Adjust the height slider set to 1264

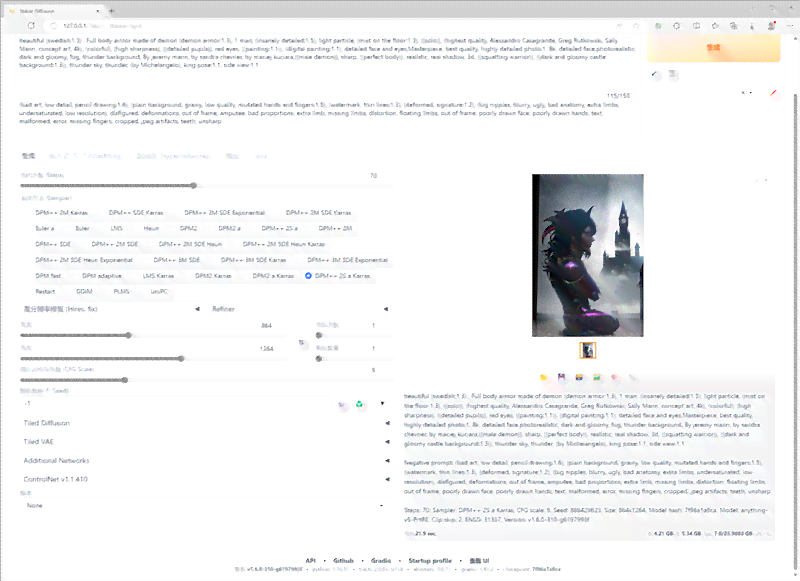155,359
